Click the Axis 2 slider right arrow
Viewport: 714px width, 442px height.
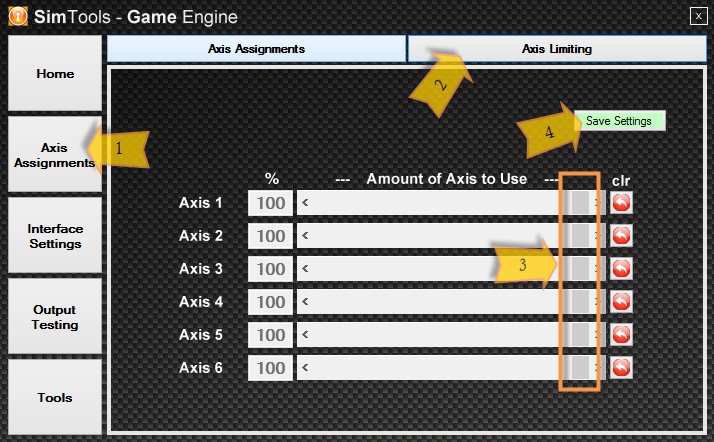pos(598,235)
